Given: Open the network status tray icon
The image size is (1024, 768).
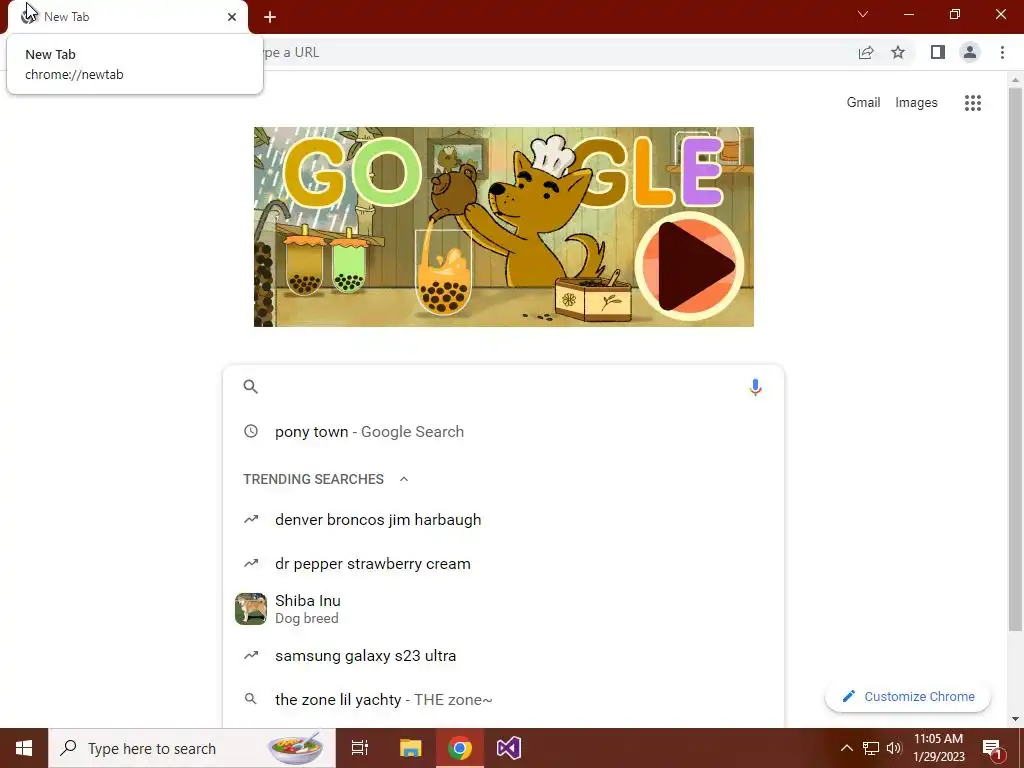Looking at the screenshot, I should point(871,748).
